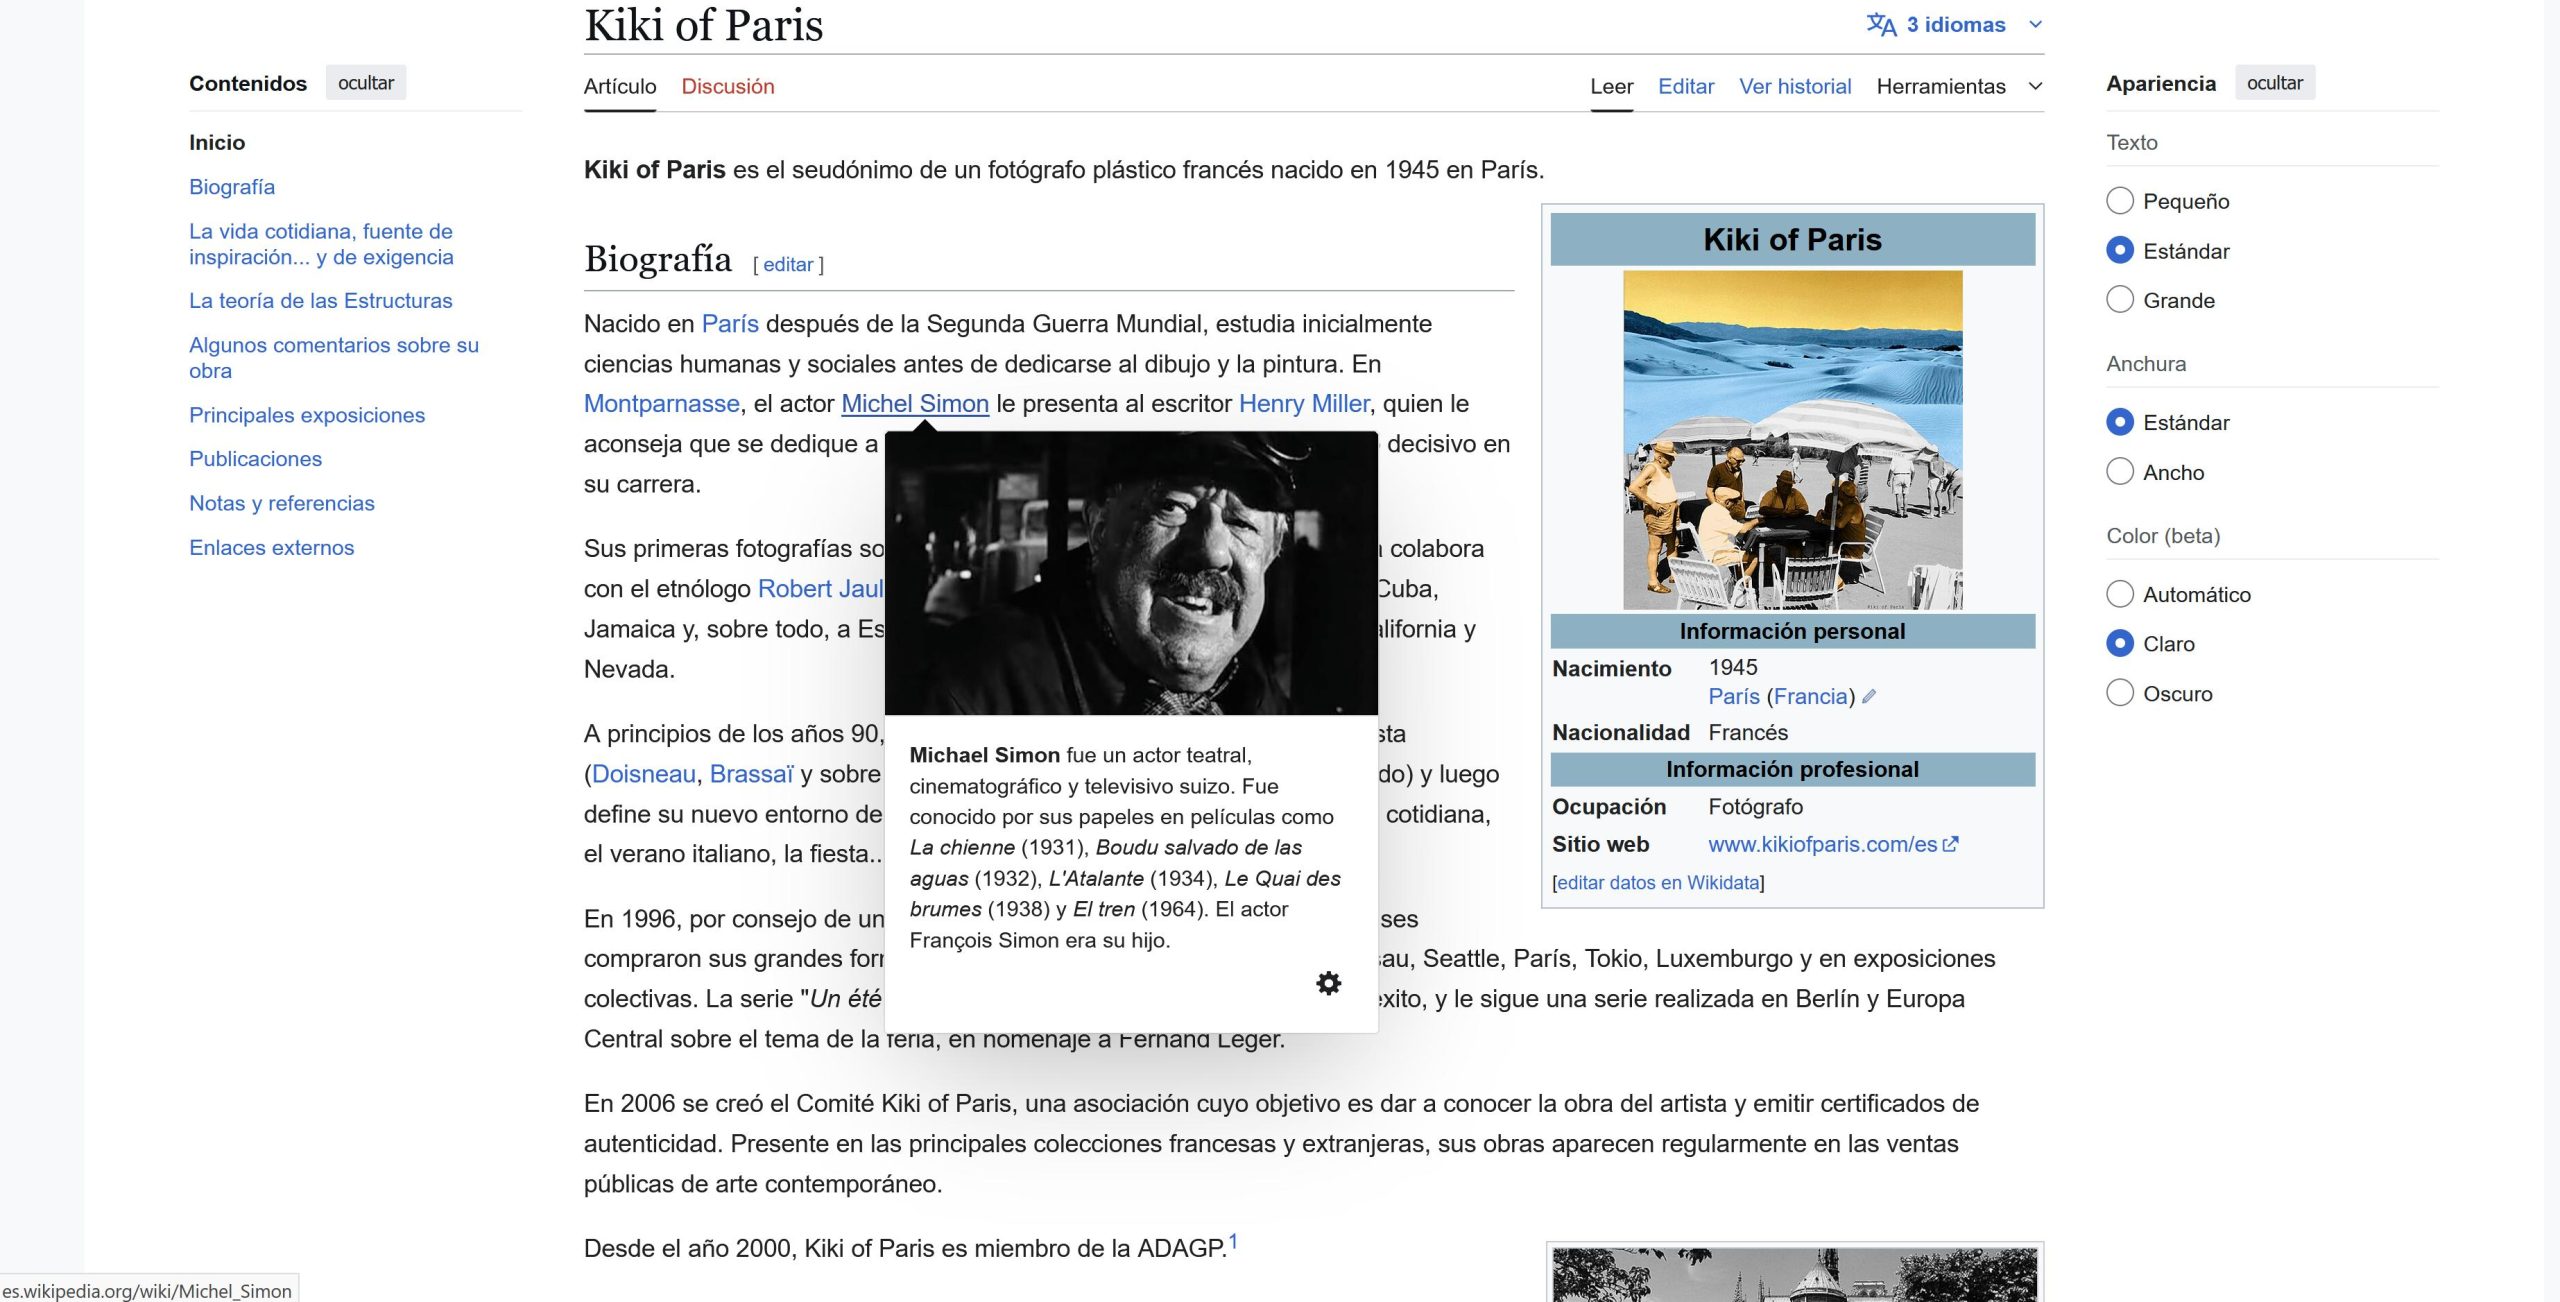
Task: Open the Montparnasse link
Action: point(662,404)
